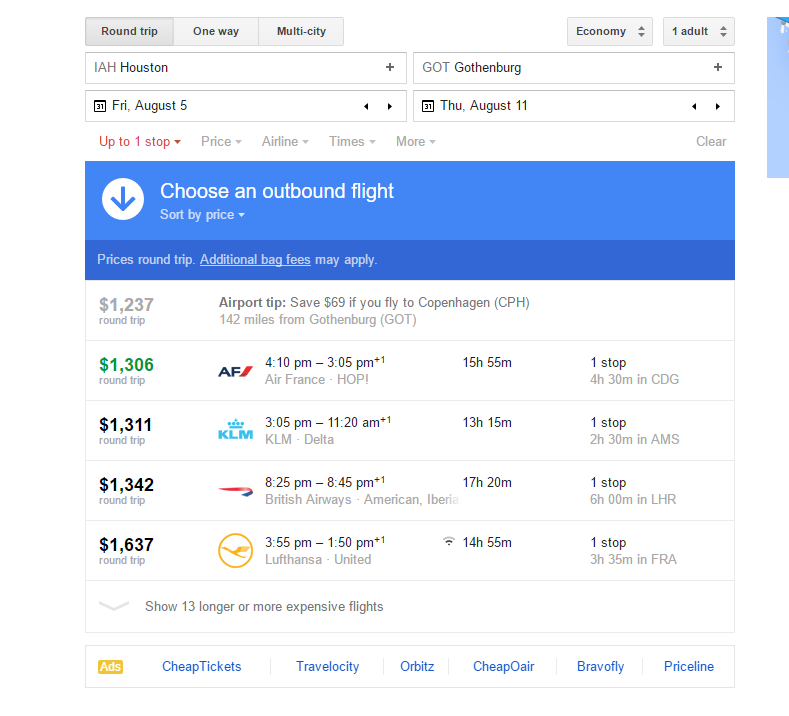Screen dimensions: 789x716
Task: Click the Air France airline logo
Action: point(235,371)
